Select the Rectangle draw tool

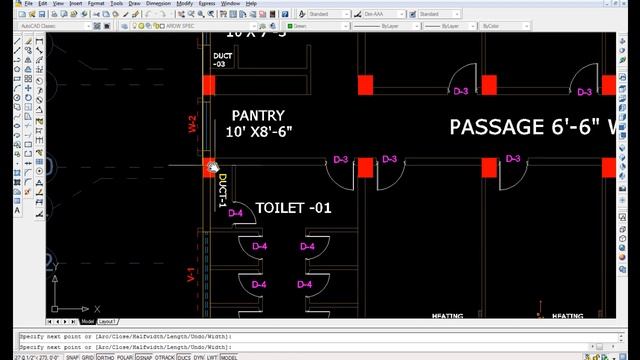pos(17,79)
